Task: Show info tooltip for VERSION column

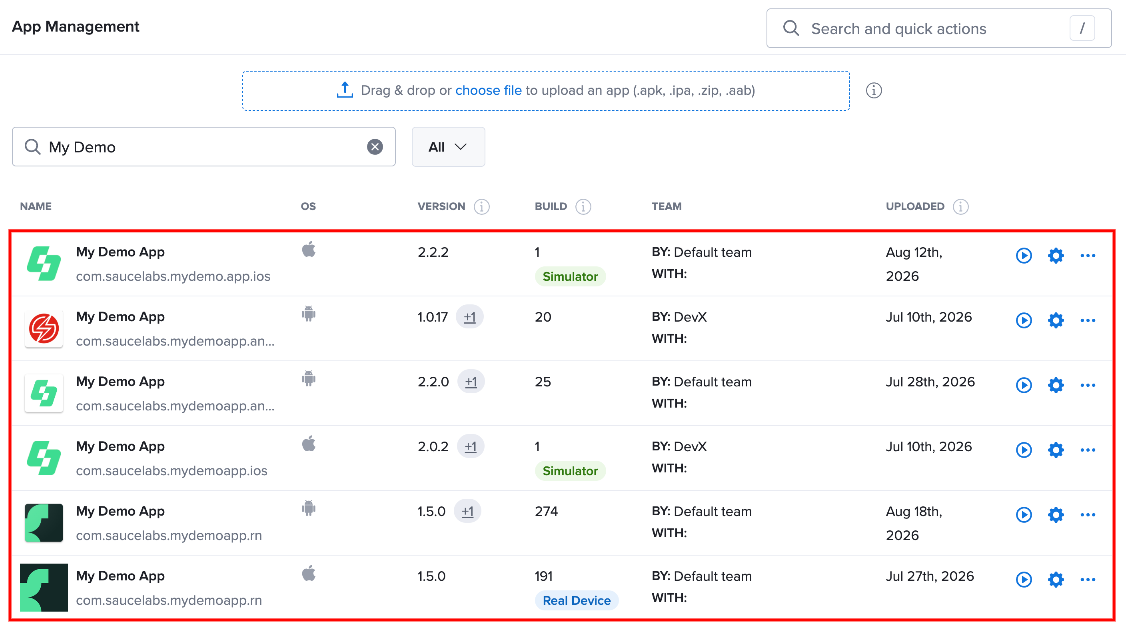Action: coord(482,207)
